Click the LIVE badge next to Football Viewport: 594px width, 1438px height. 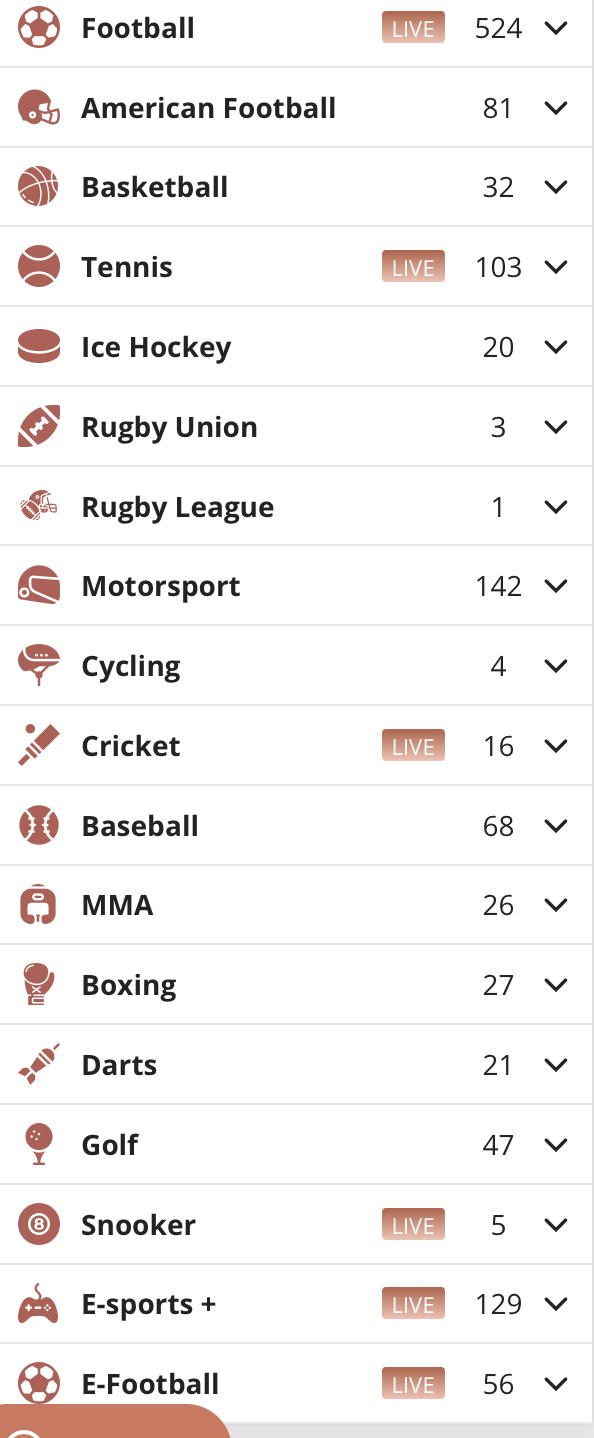413,28
